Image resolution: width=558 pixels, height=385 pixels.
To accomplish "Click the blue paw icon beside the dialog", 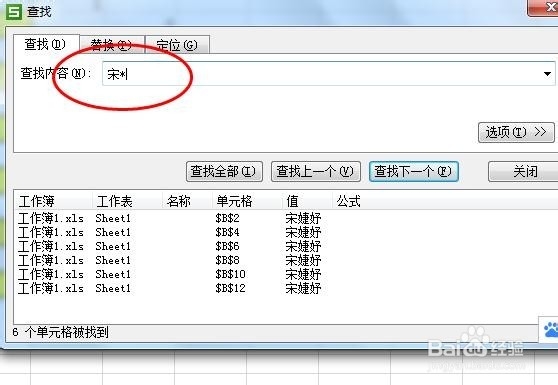I will click(551, 330).
